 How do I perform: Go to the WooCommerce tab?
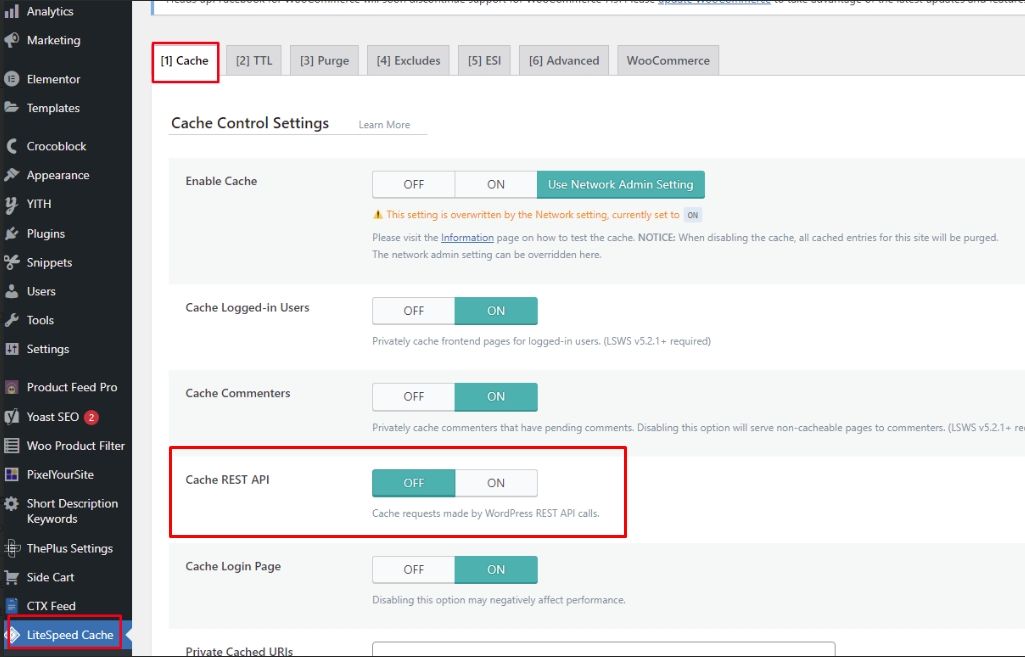coord(668,61)
